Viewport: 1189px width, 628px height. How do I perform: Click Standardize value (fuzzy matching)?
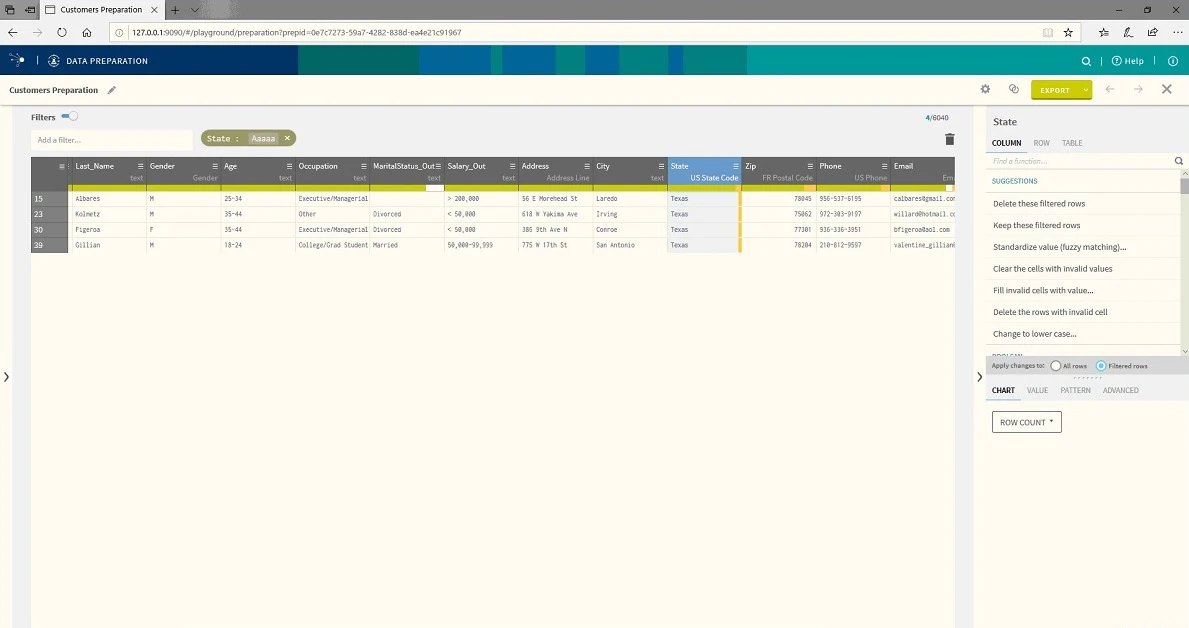tap(1059, 247)
